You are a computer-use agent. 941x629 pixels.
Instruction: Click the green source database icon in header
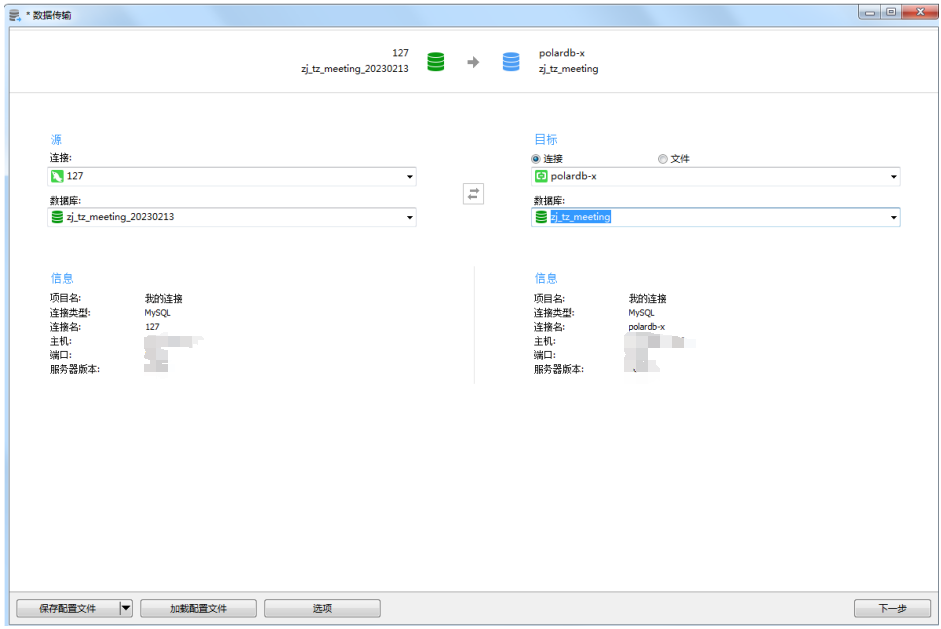(436, 61)
